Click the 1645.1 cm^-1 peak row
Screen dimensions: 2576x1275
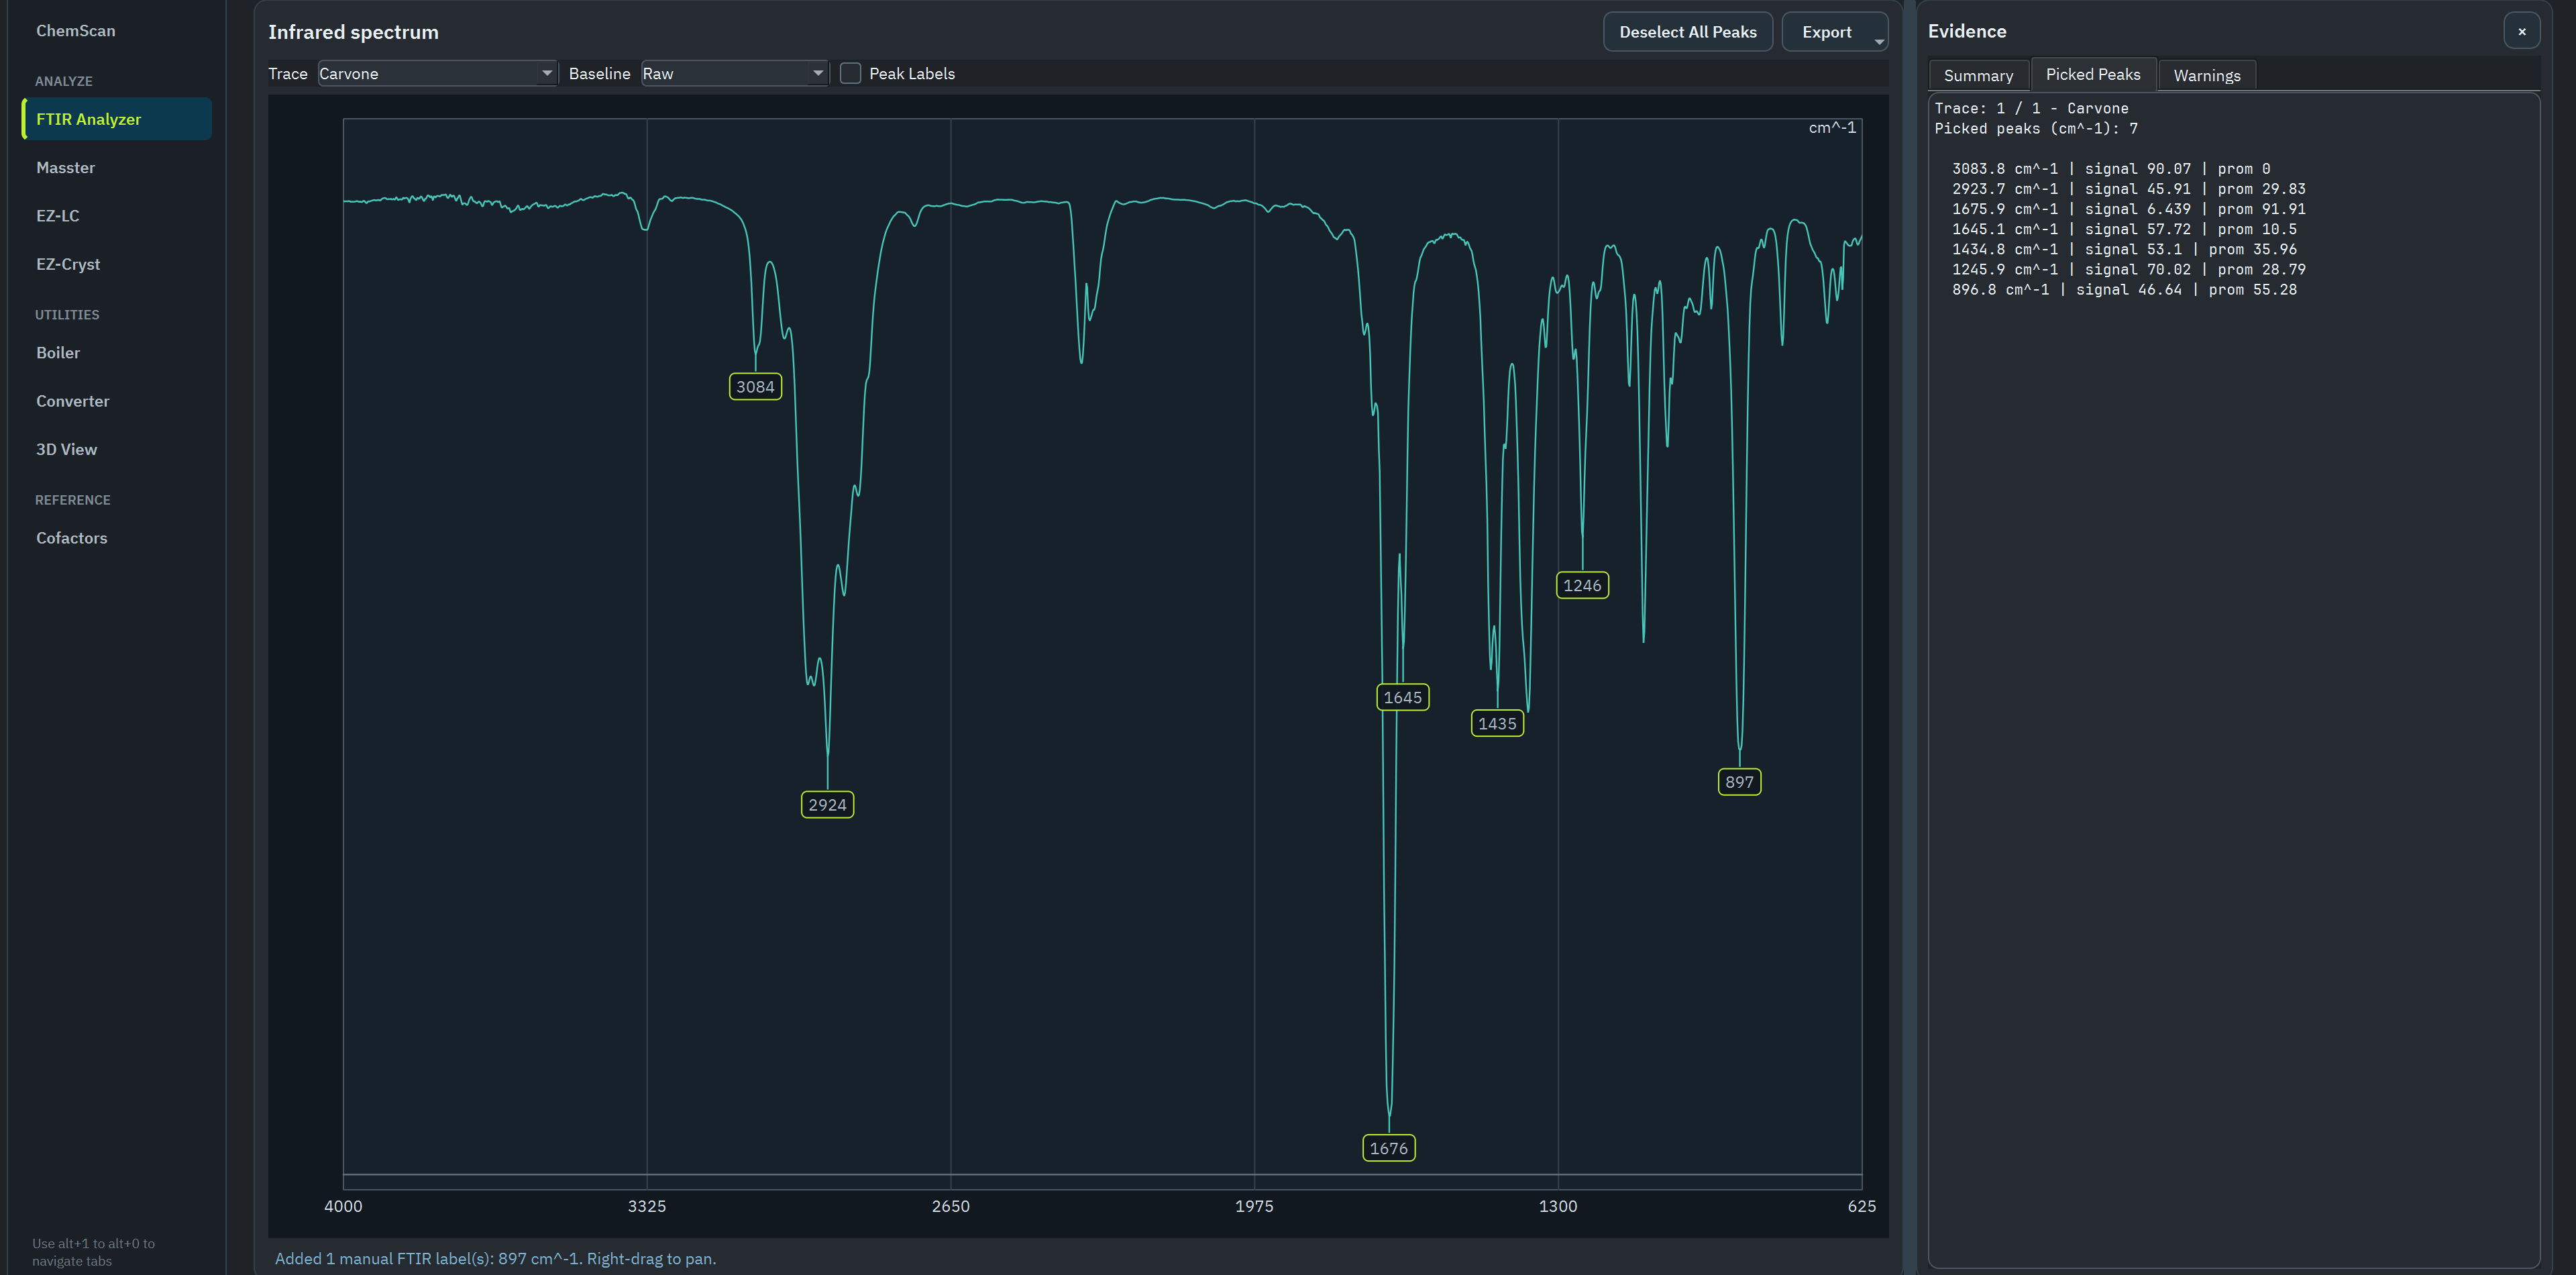coord(2124,229)
